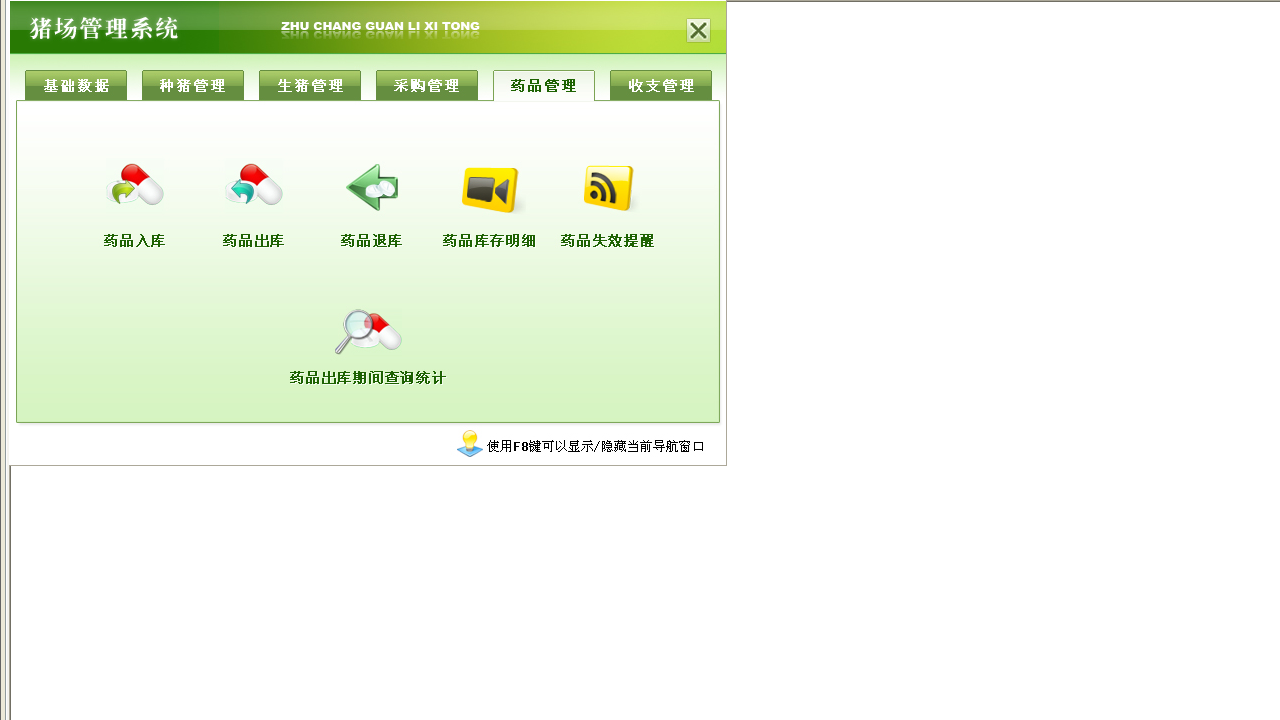The width and height of the screenshot is (1280, 720).
Task: Click the 药品入库 text label
Action: (134, 240)
